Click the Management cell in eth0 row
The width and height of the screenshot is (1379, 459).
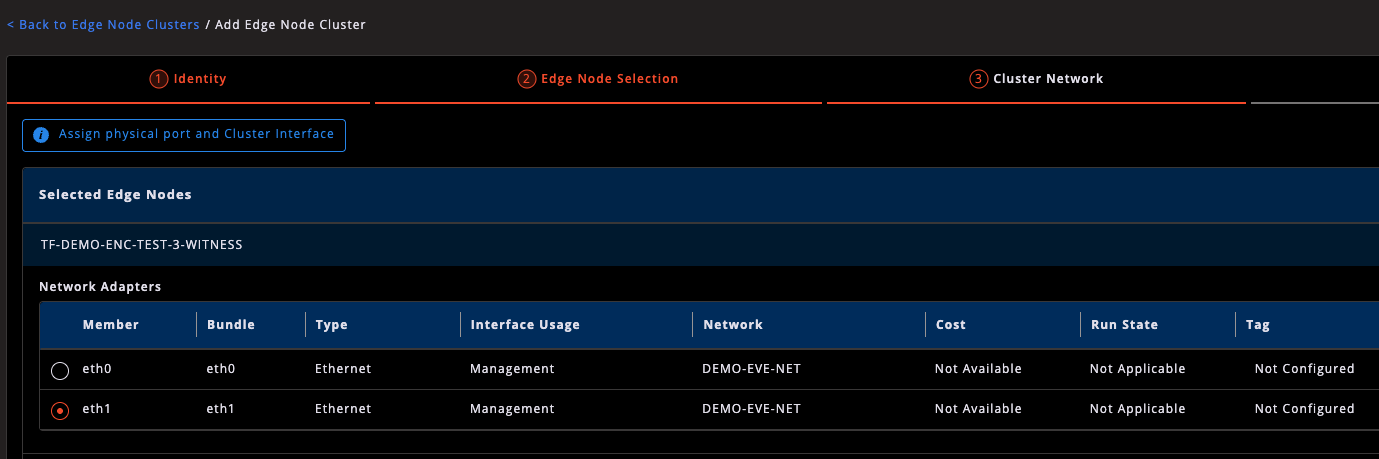click(x=512, y=369)
